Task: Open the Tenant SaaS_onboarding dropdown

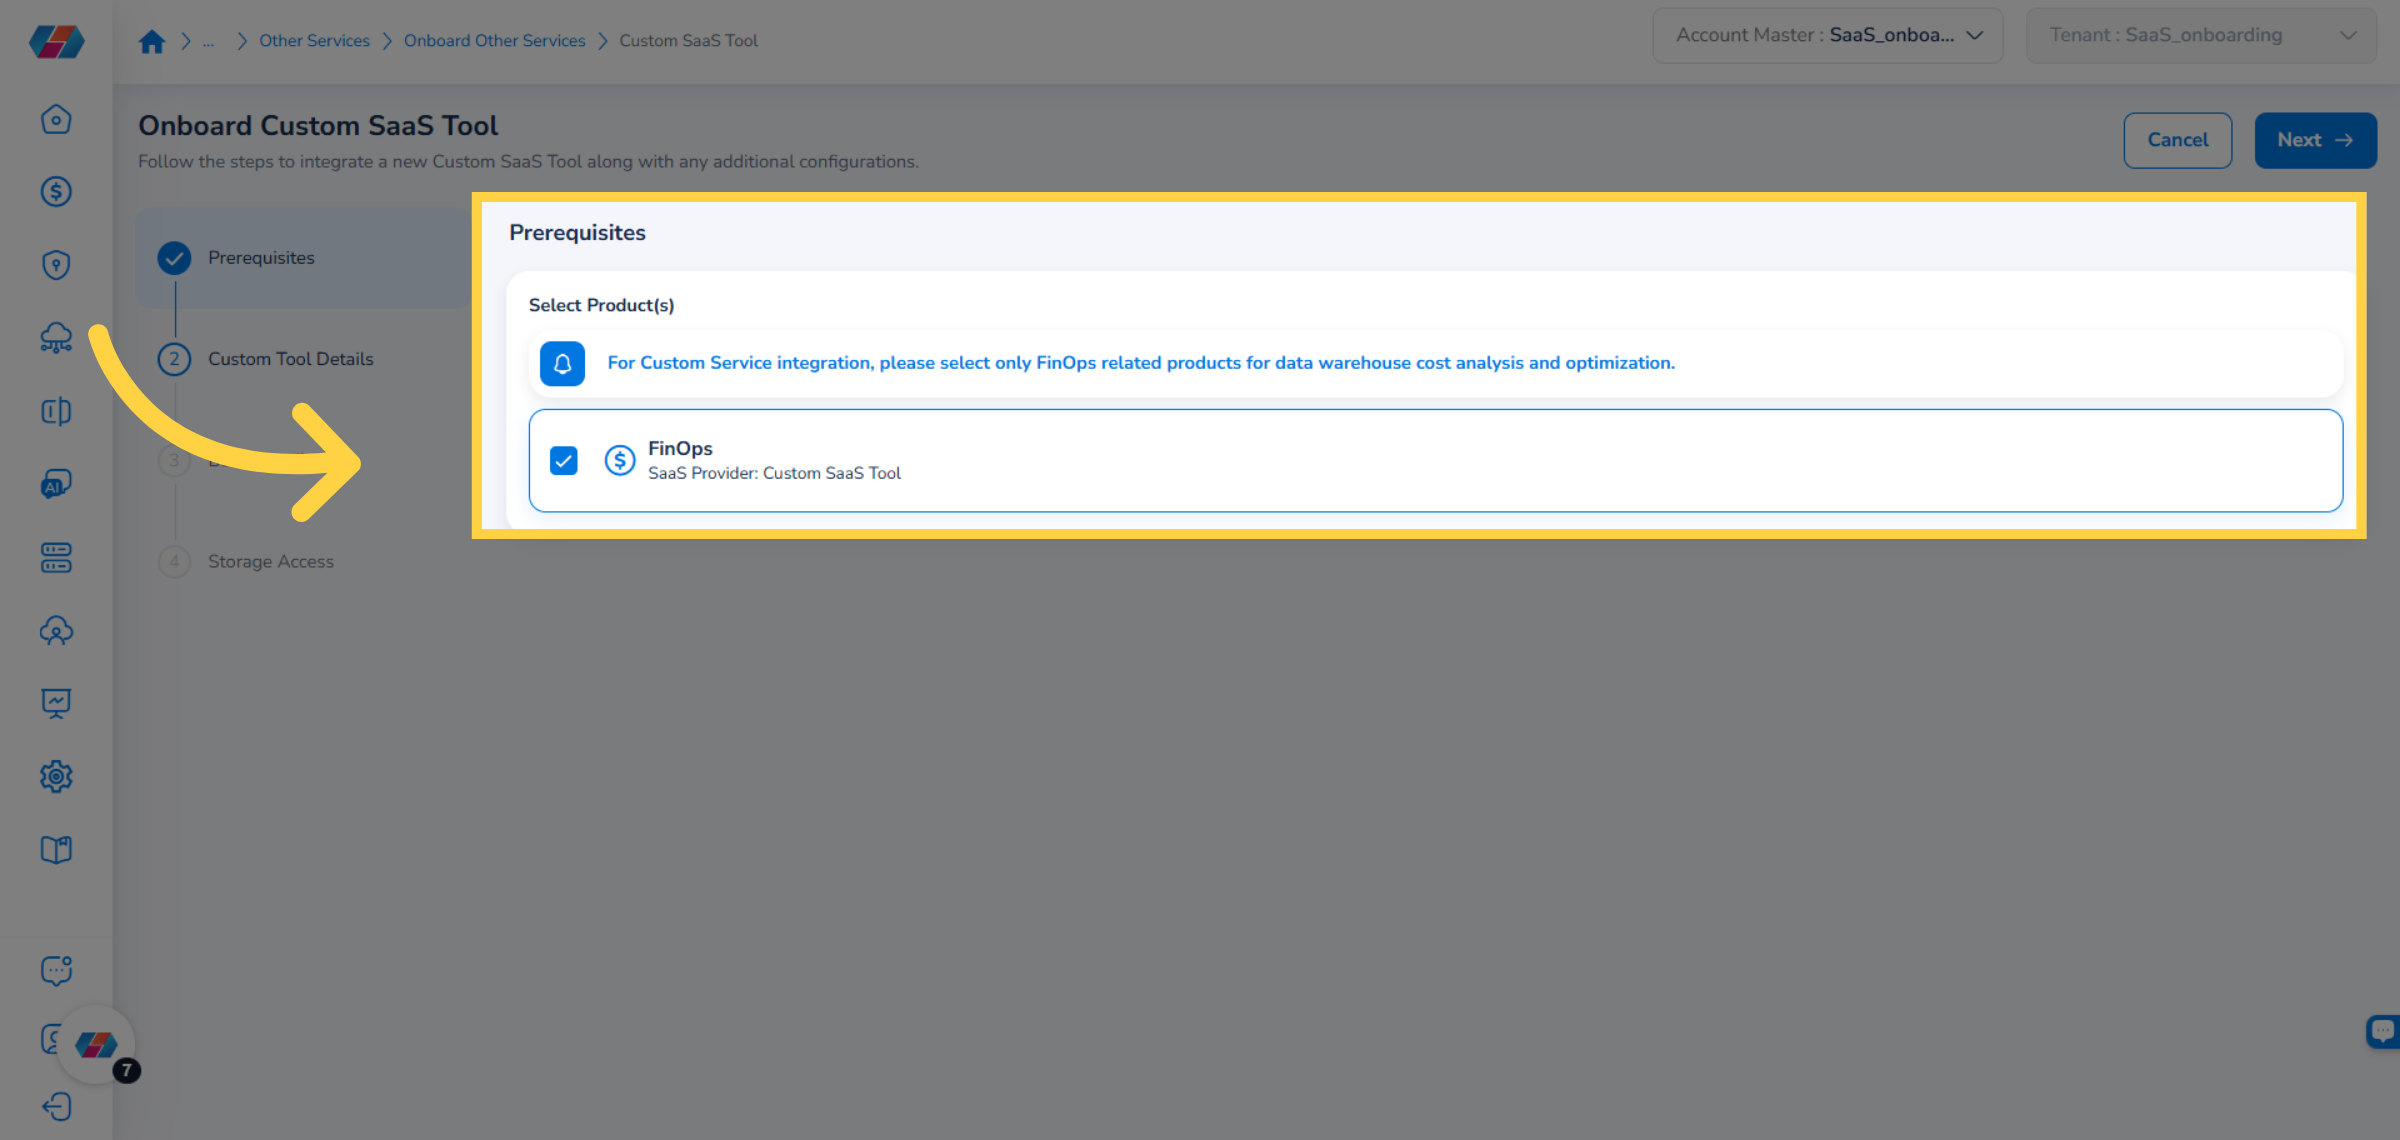Action: (x=2200, y=36)
